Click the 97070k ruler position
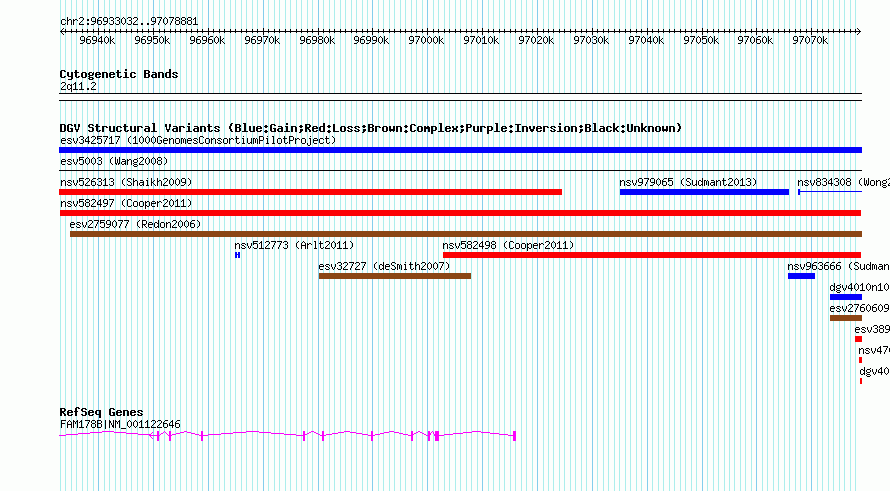Image resolution: width=890 pixels, height=491 pixels. [x=810, y=40]
